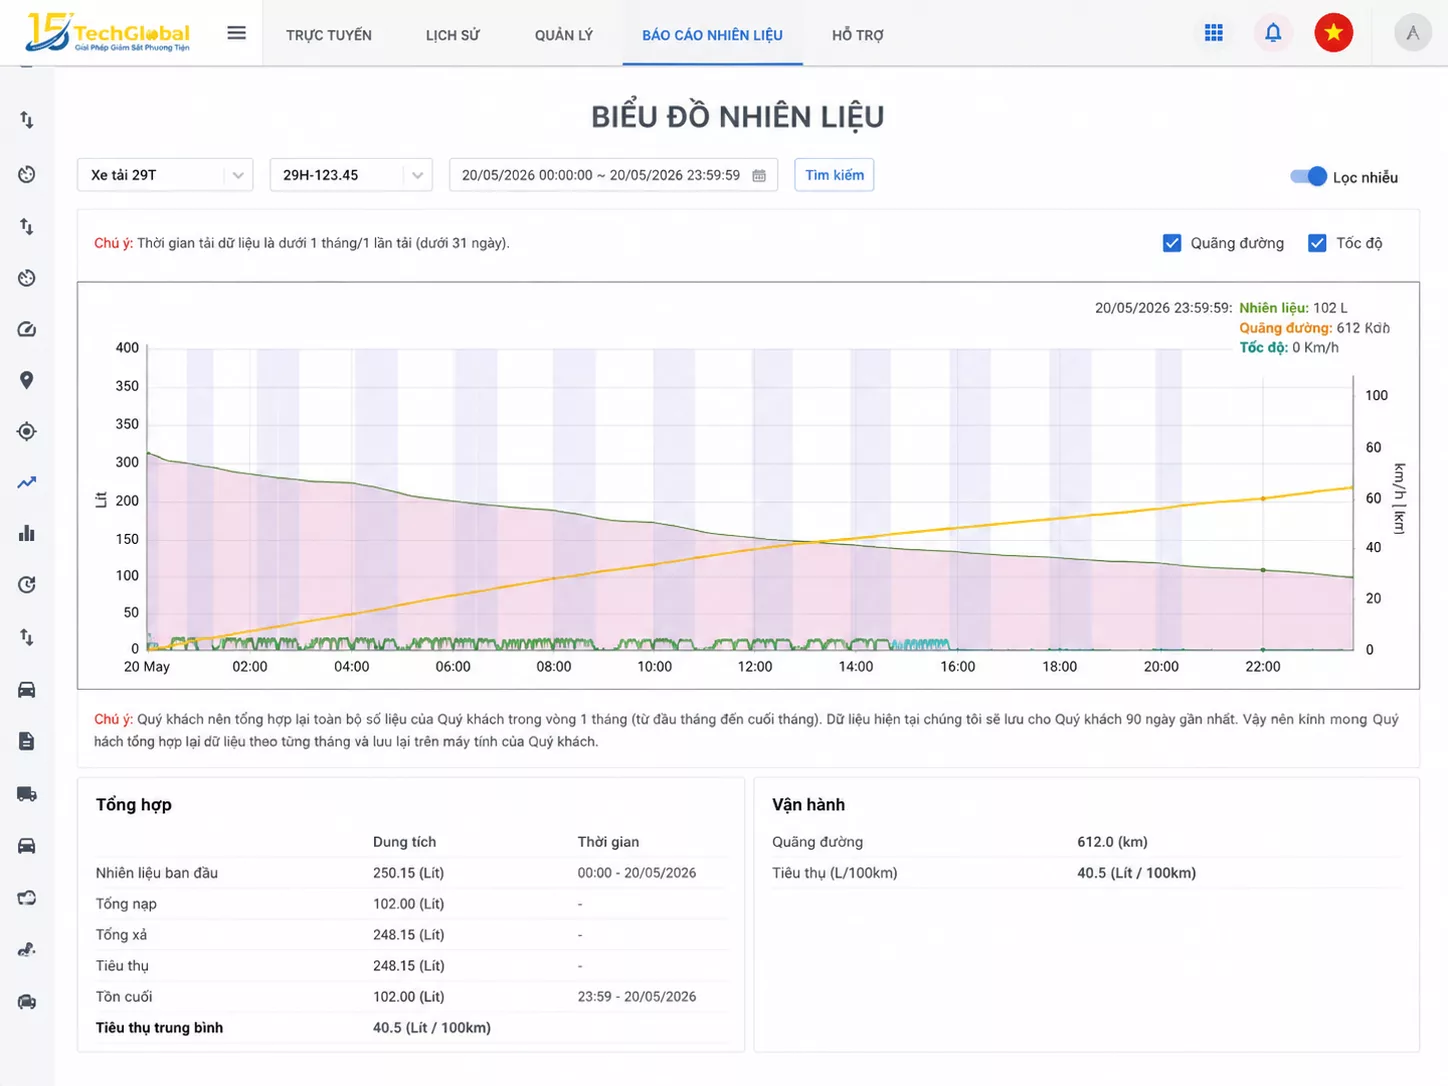
Task: Select the crosshair target sidebar icon
Action: click(27, 431)
